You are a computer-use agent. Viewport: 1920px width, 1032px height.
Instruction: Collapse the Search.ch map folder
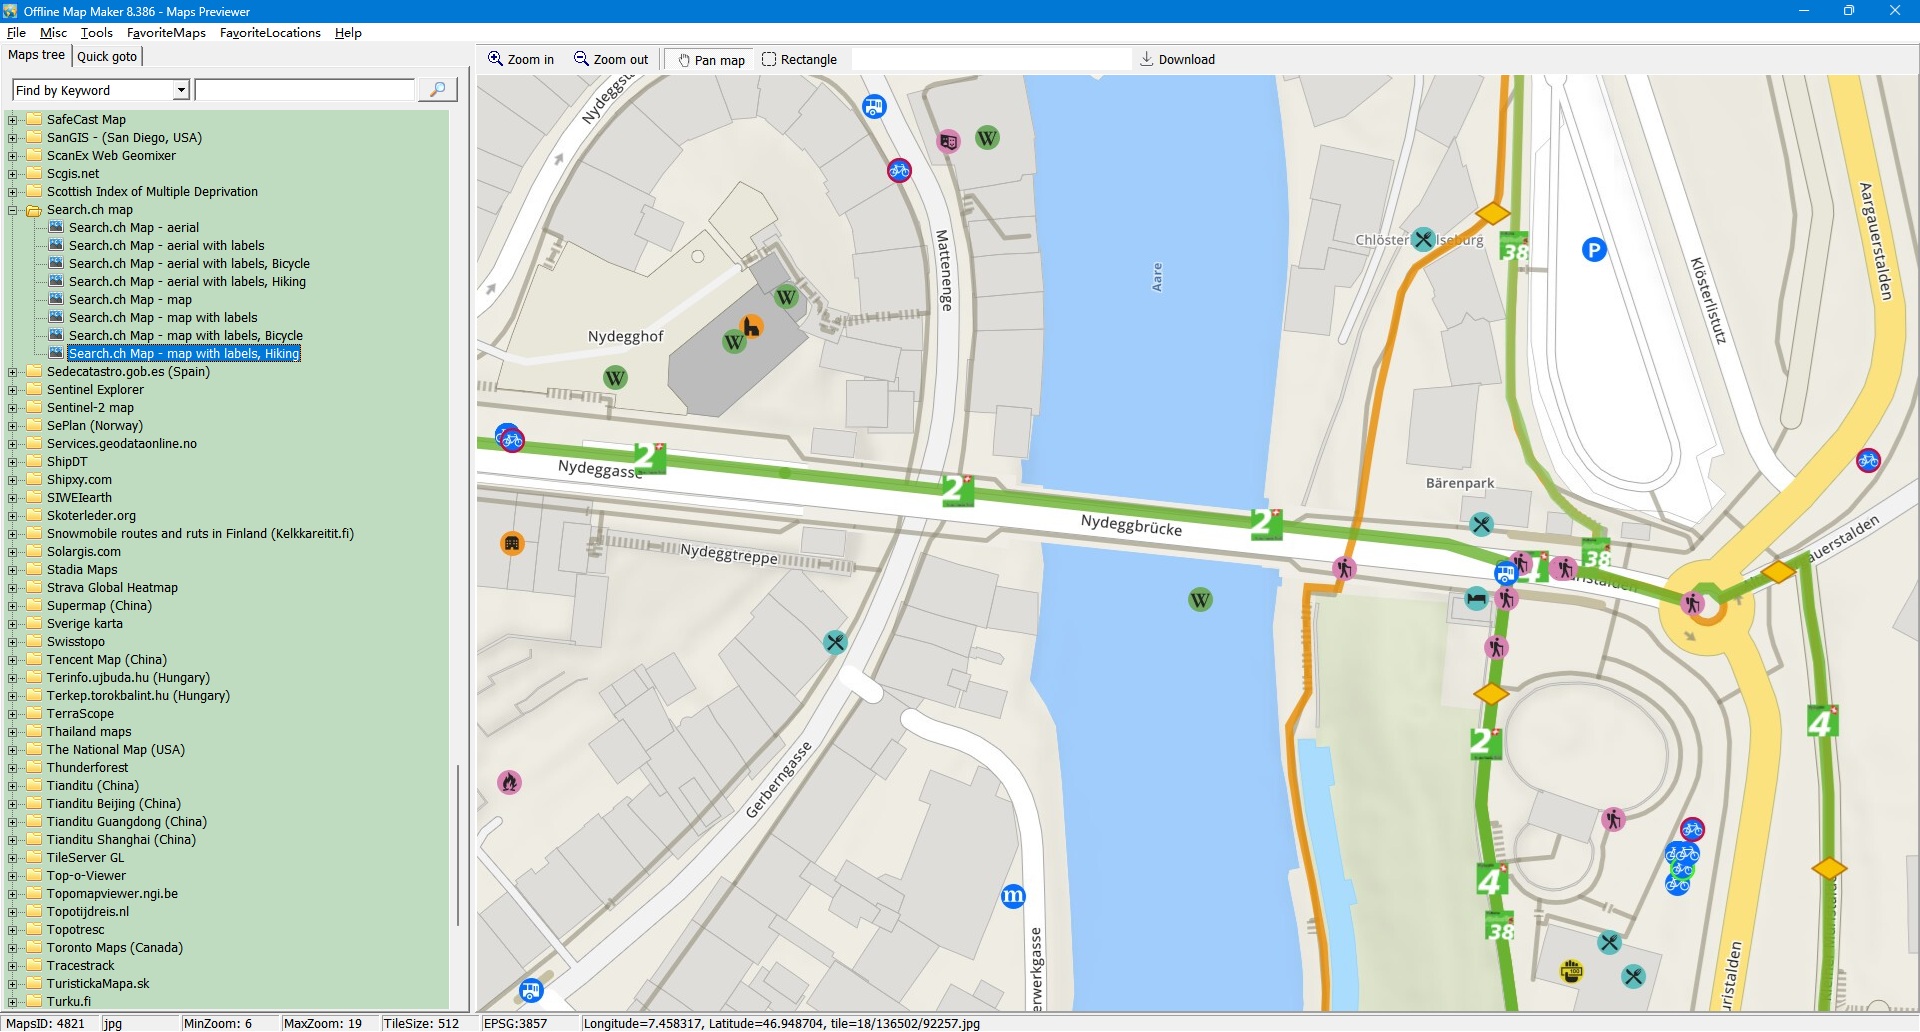click(x=13, y=210)
